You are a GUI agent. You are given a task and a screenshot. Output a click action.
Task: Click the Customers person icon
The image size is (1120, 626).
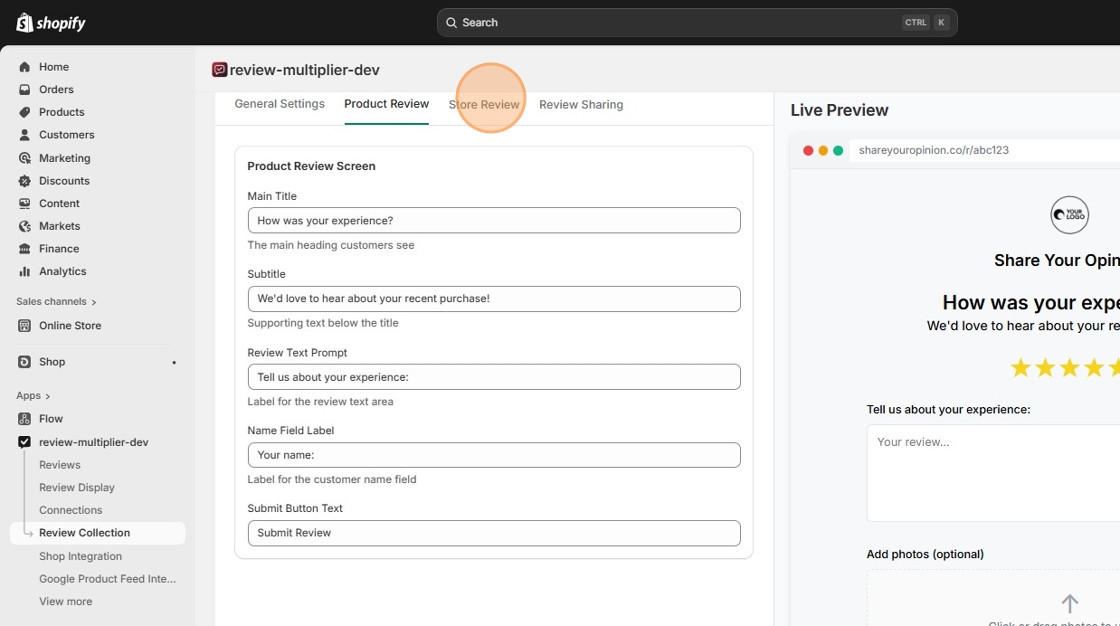[x=24, y=134]
